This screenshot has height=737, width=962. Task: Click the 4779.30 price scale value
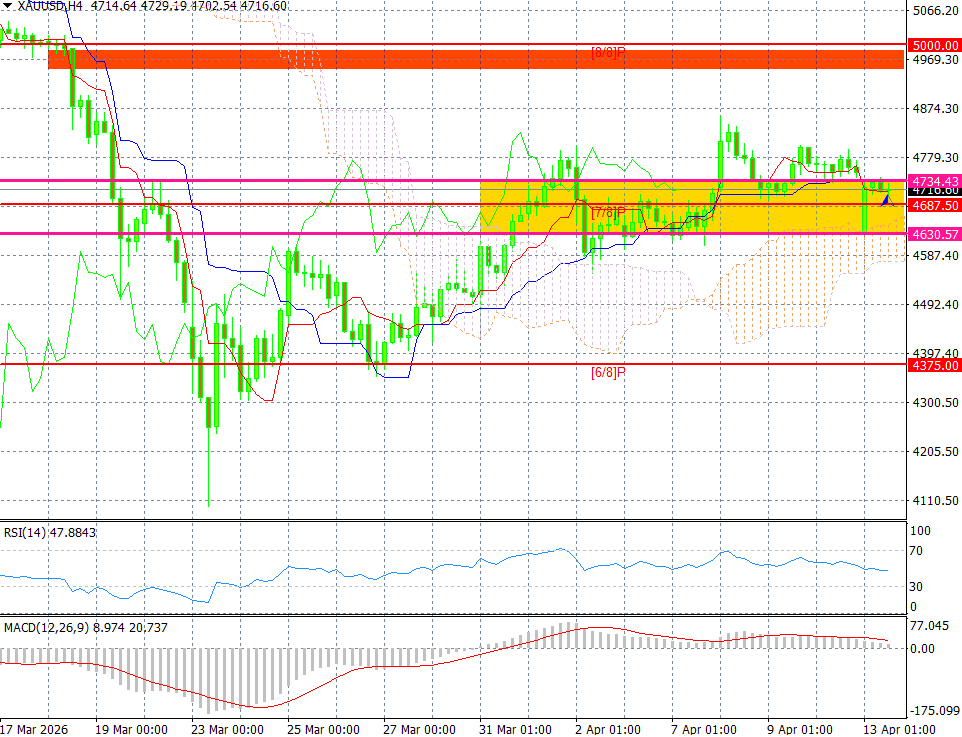coord(936,158)
